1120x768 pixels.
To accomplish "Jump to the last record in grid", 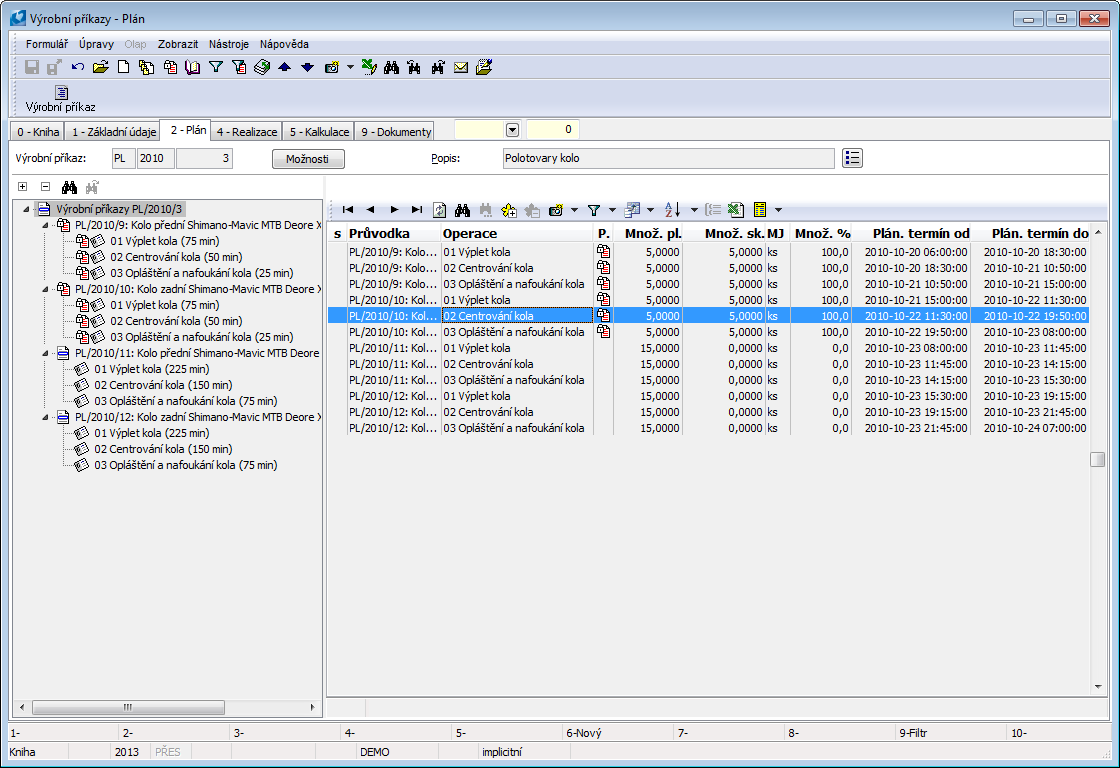I will tap(417, 210).
